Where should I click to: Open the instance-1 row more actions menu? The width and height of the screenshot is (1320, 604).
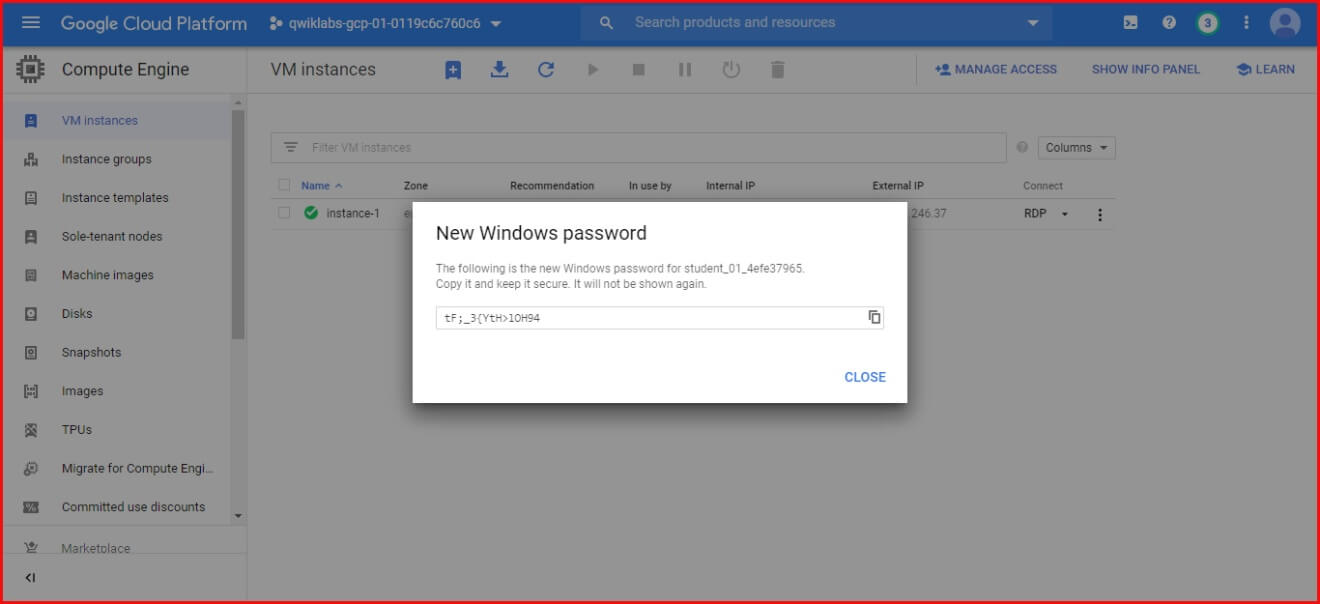click(1100, 214)
